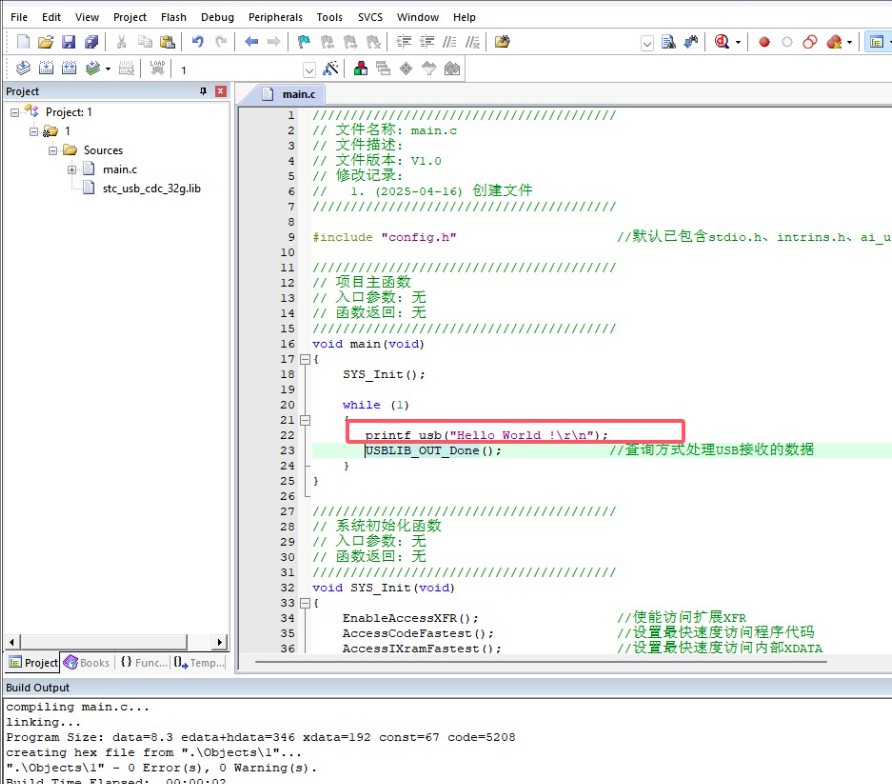Open a file with the Open folder icon
This screenshot has width=892, height=784.
pyautogui.click(x=46, y=42)
